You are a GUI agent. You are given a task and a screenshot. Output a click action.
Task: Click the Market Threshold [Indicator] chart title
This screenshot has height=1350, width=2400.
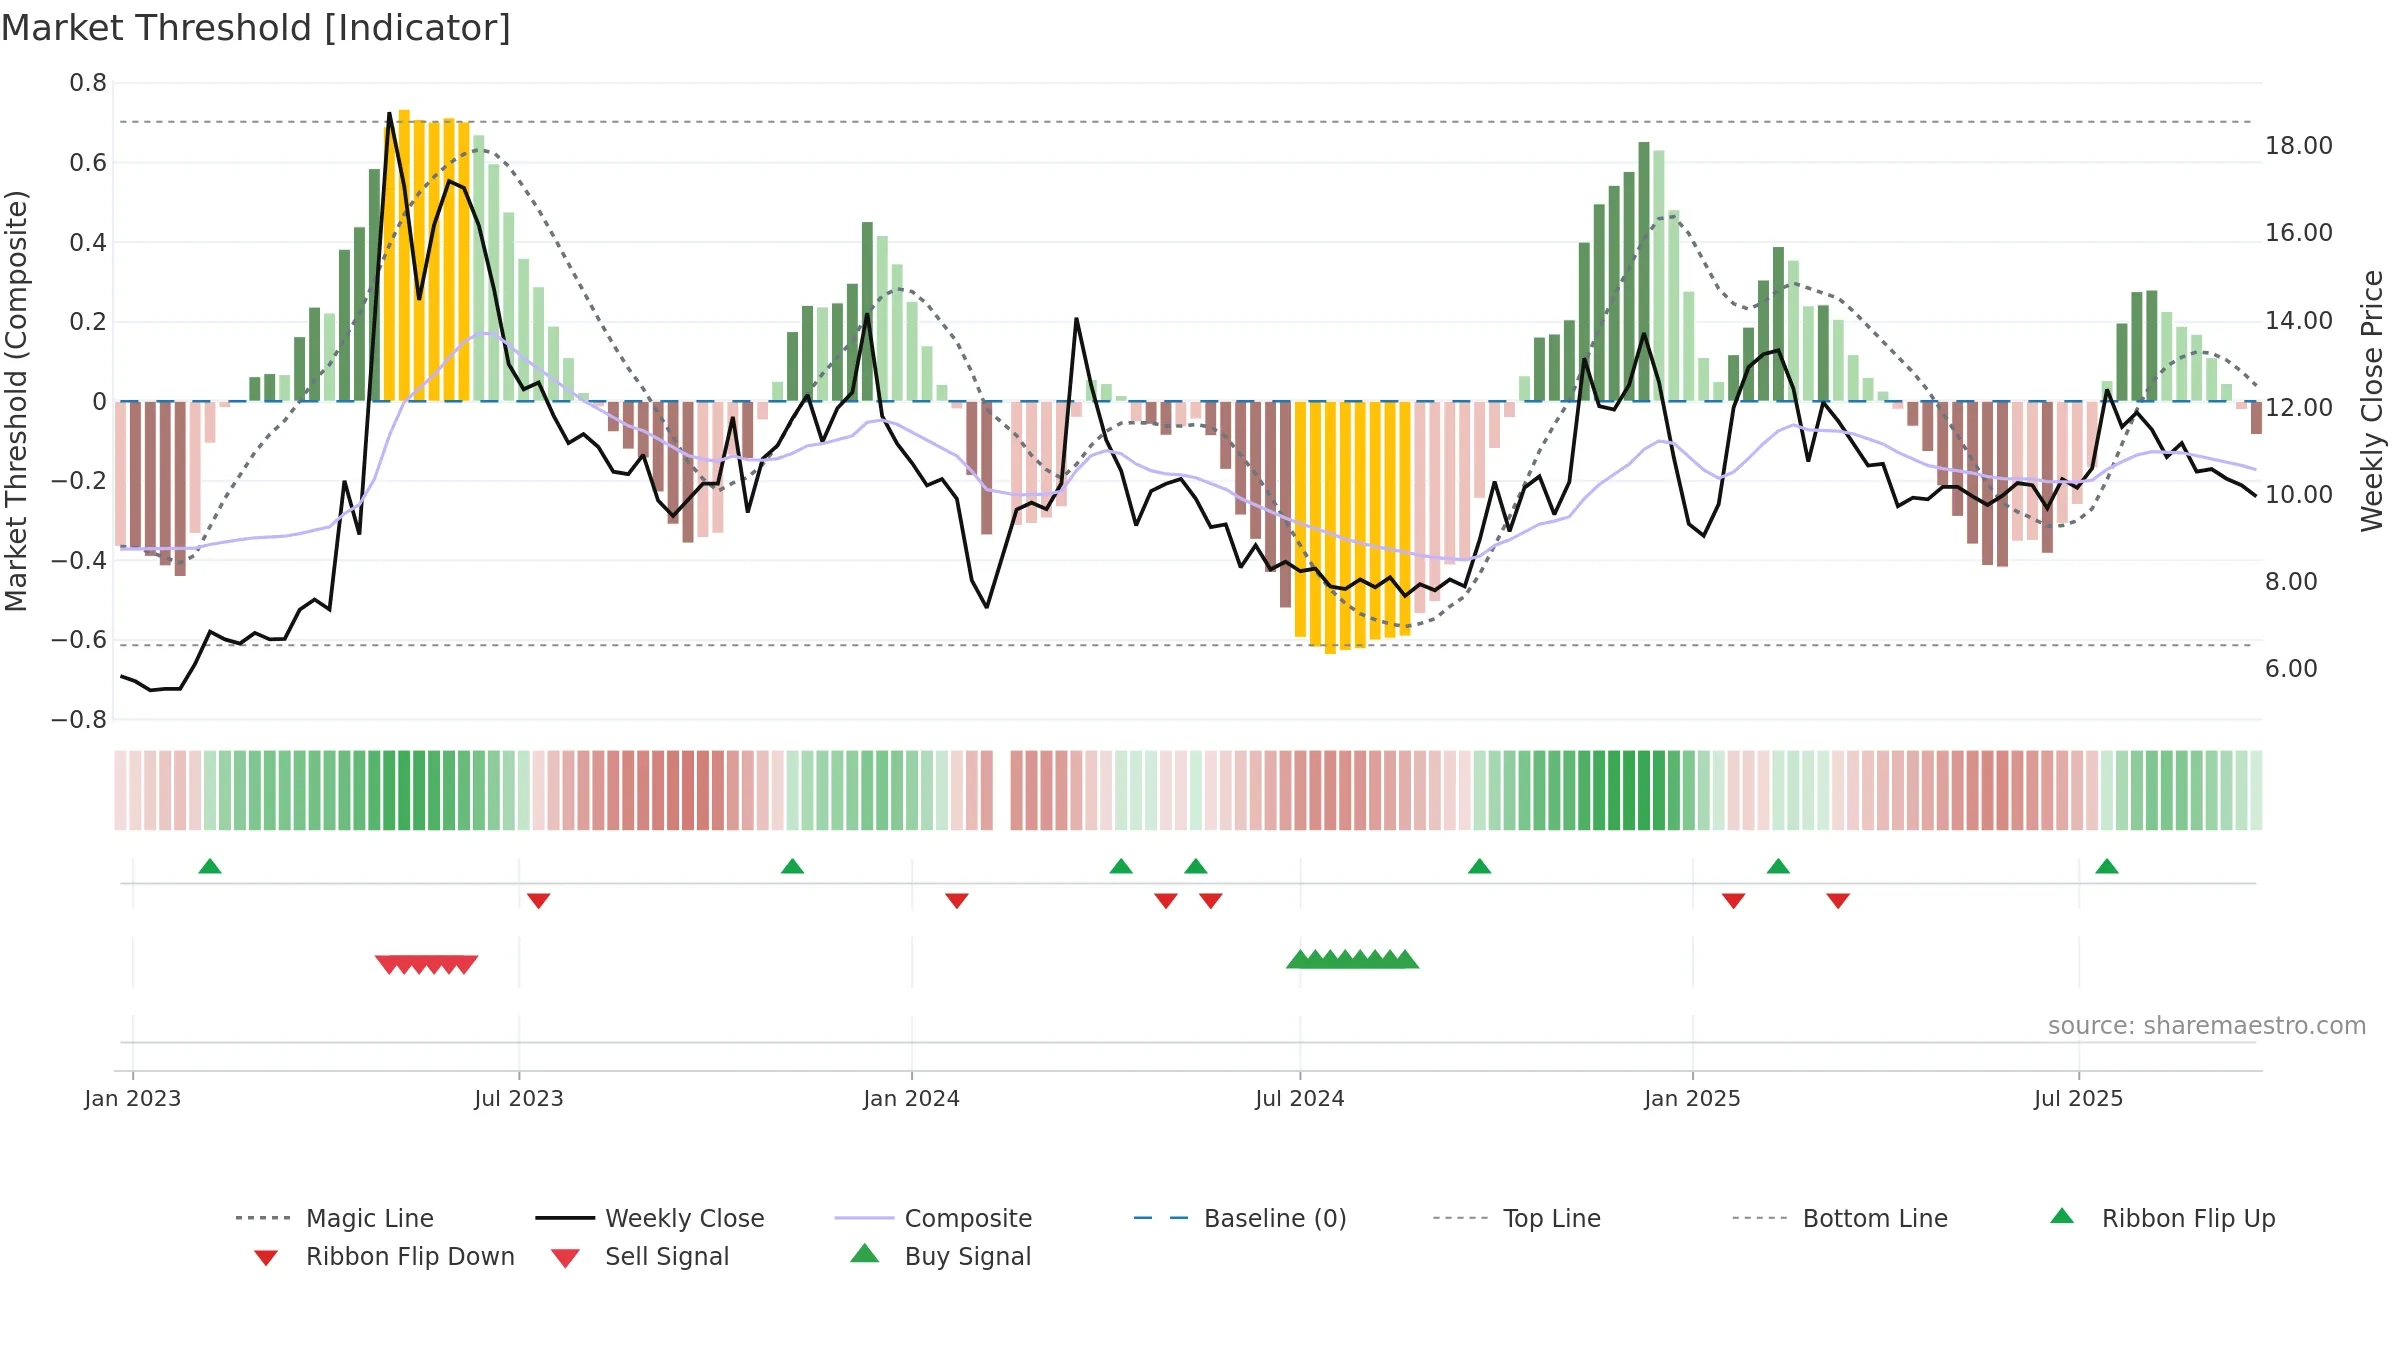click(x=256, y=28)
